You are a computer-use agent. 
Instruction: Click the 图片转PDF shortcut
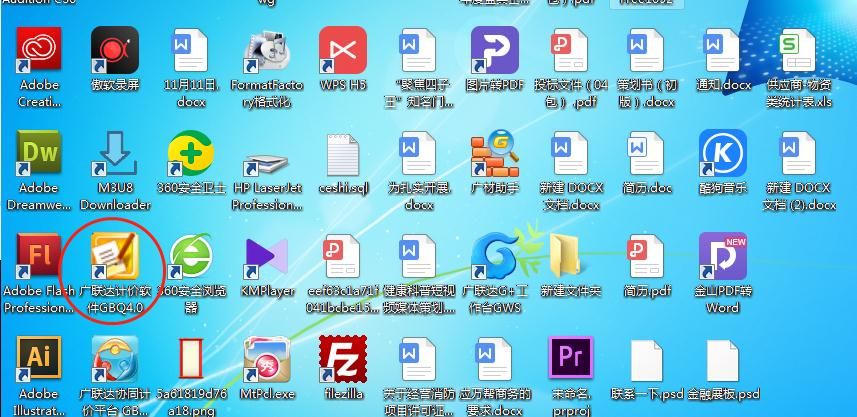point(495,52)
